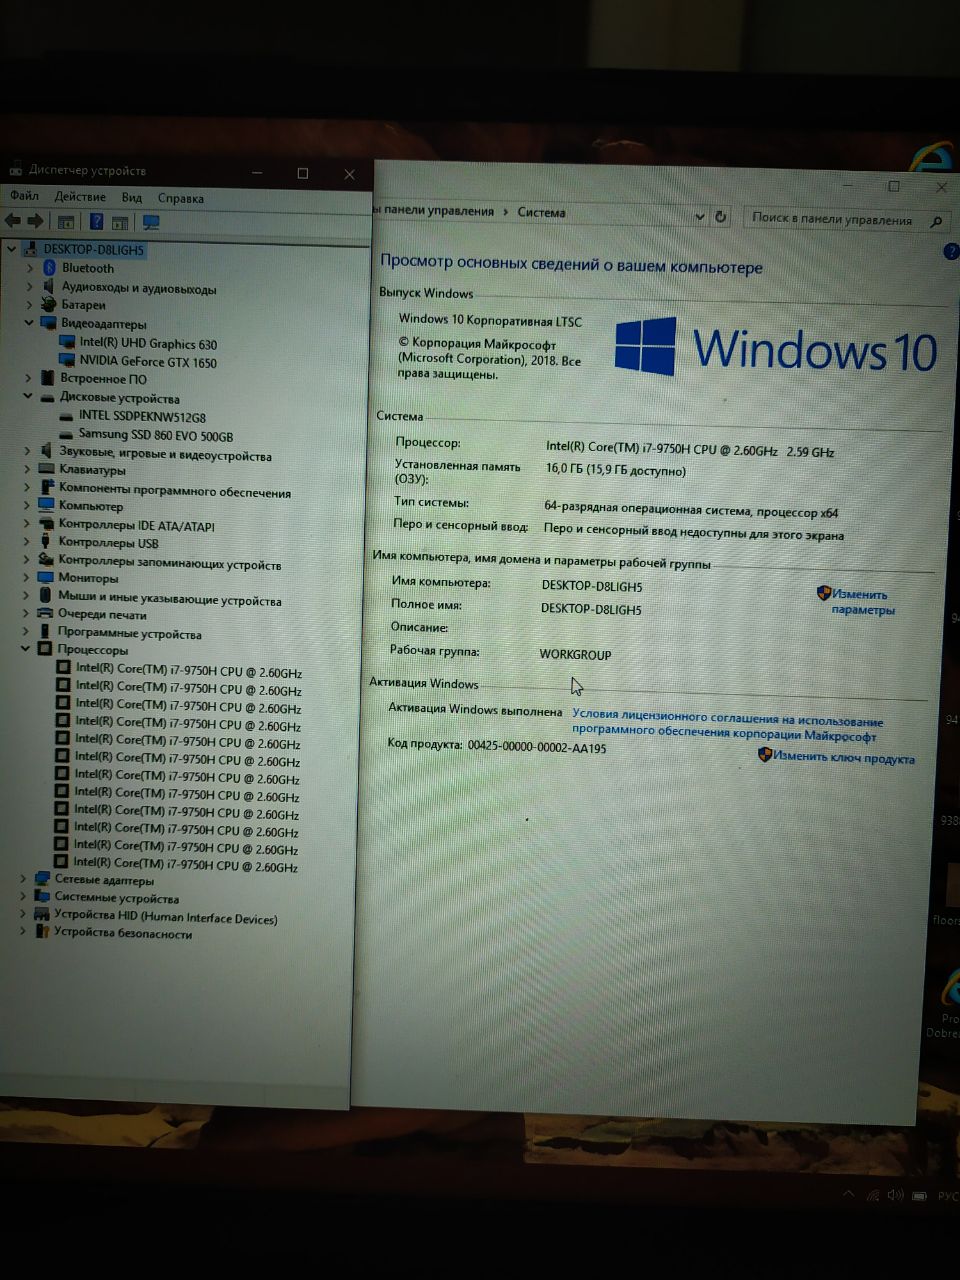The width and height of the screenshot is (960, 1280).
Task: Click the blue help icon in System window
Action: click(951, 252)
